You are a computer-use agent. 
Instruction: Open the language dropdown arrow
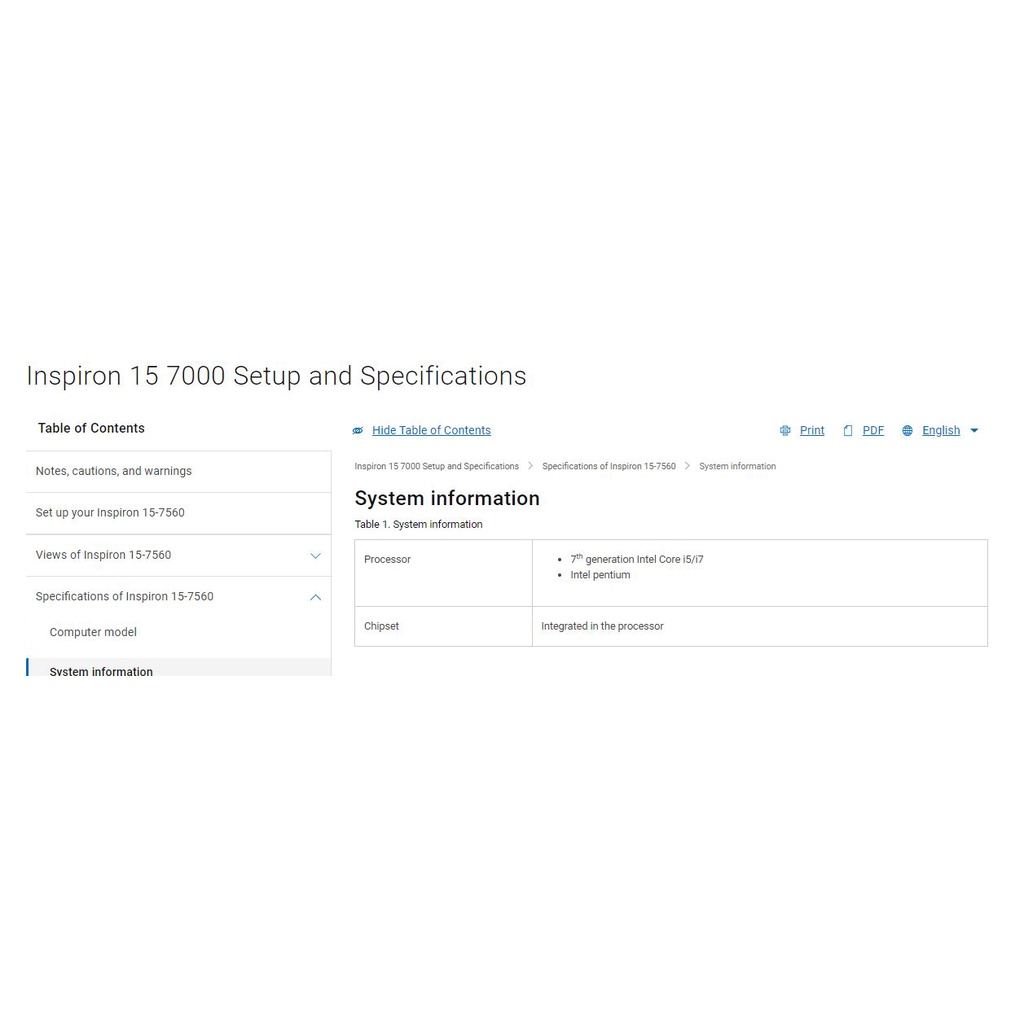(975, 431)
